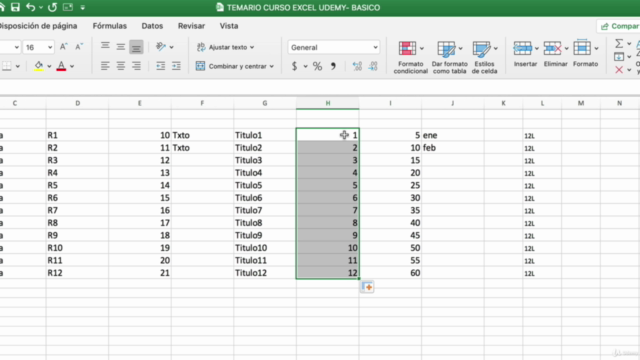Viewport: 640px width, 360px height.
Task: Open Dar formato como tabla gallery
Action: click(x=449, y=58)
